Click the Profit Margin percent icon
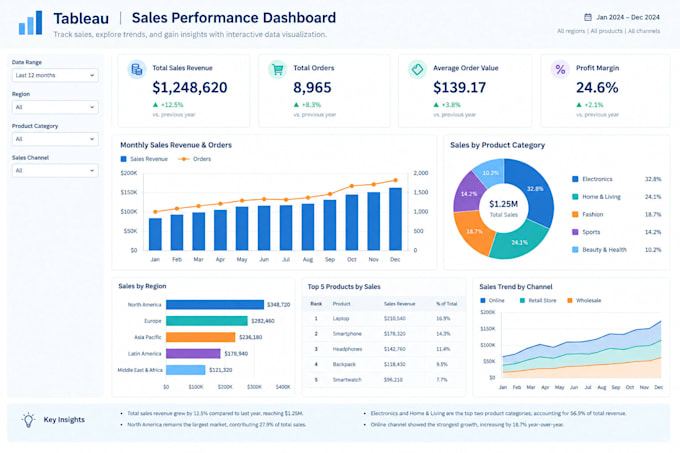 [x=560, y=69]
